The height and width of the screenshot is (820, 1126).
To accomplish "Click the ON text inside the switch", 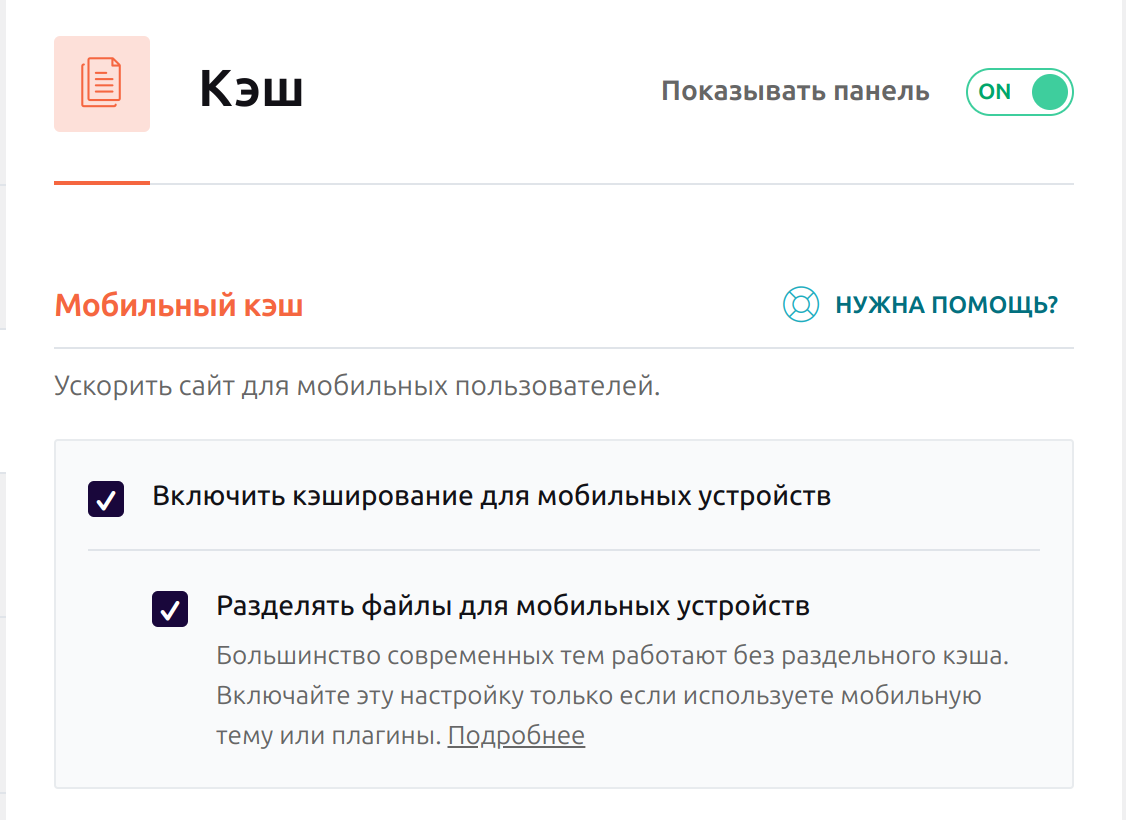I will pos(994,92).
